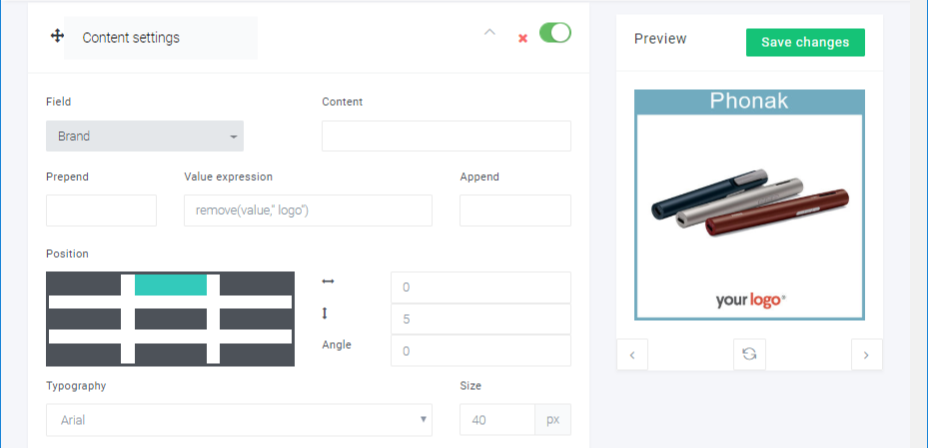Click the move handle beside Content settings
The image size is (928, 448).
point(57,37)
